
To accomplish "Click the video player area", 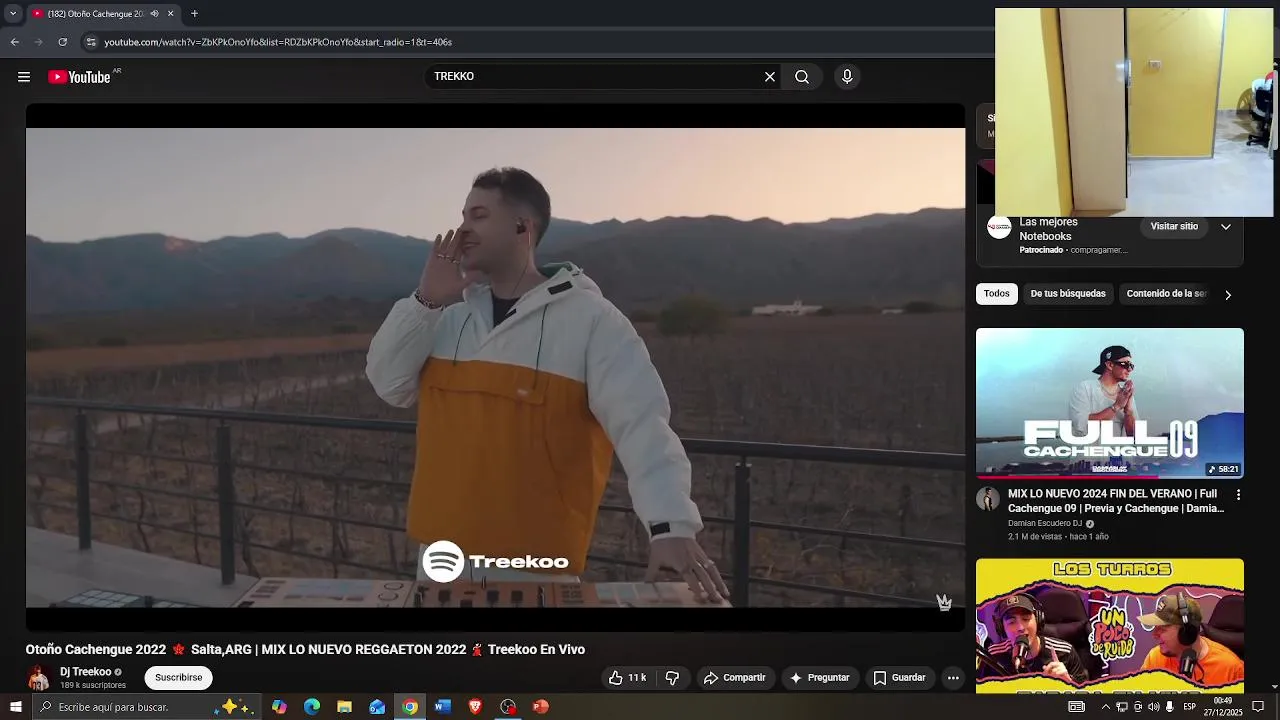I will pos(495,367).
